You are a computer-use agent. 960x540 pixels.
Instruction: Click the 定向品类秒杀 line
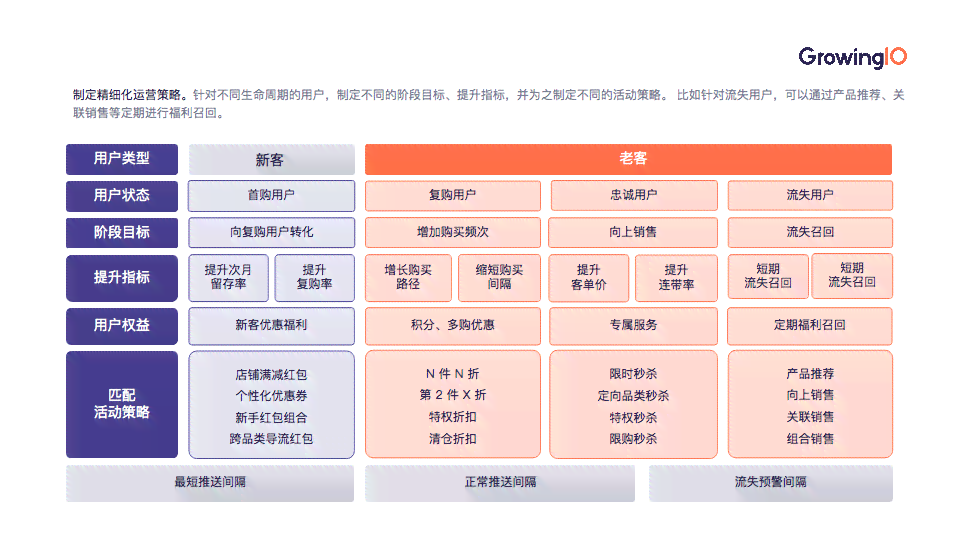tap(633, 396)
